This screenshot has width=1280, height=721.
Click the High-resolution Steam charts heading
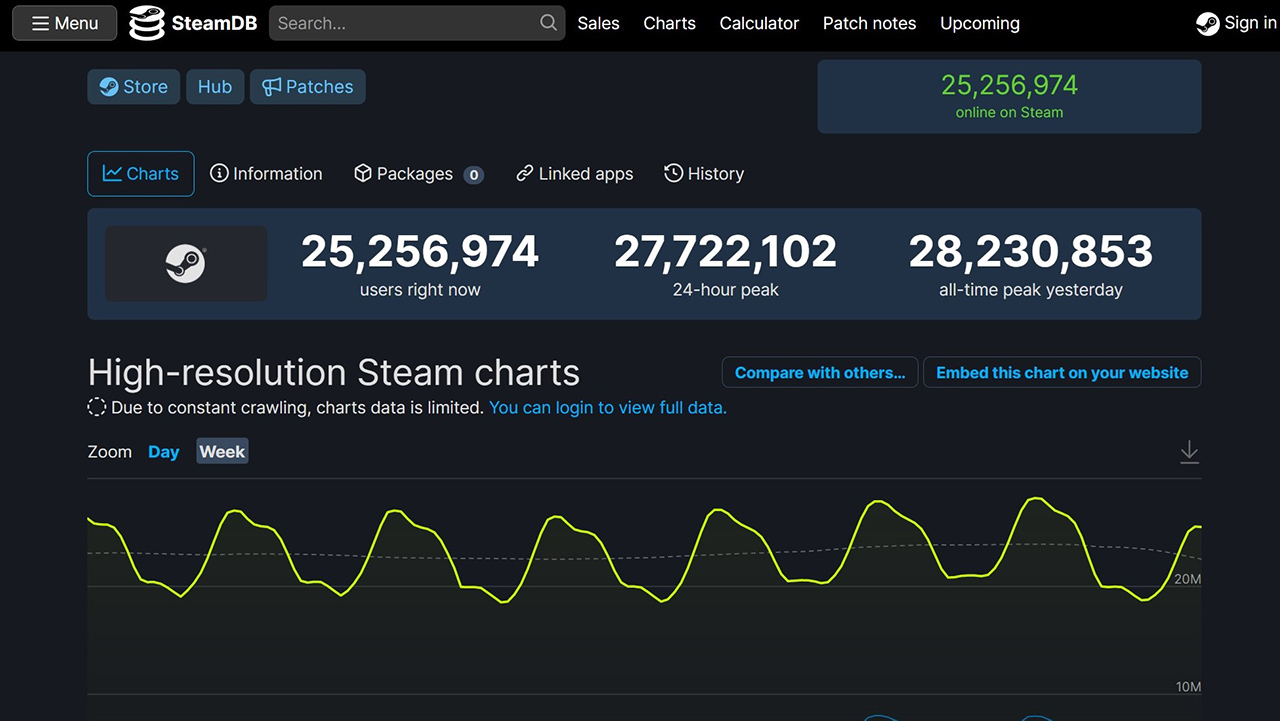[334, 373]
